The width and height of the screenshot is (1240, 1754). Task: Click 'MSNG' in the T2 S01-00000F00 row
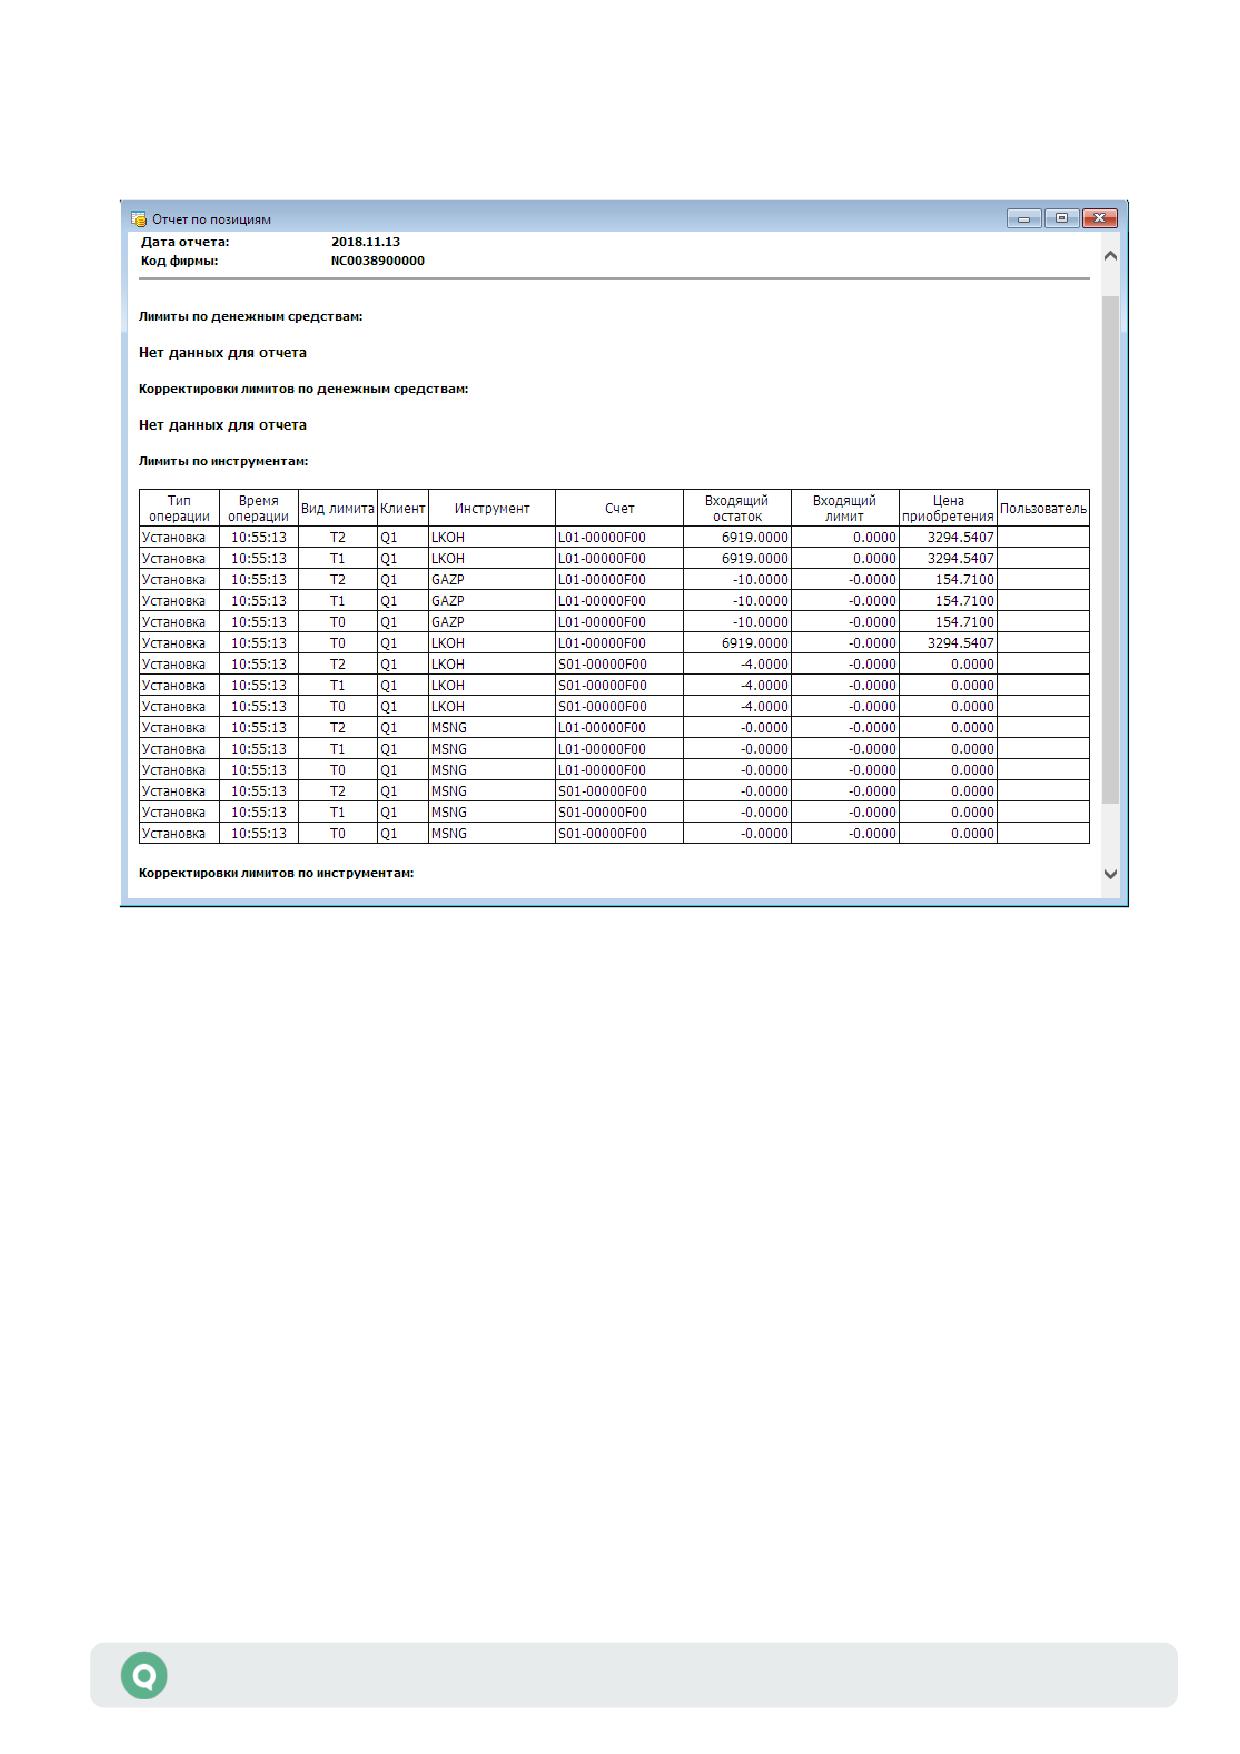(449, 791)
